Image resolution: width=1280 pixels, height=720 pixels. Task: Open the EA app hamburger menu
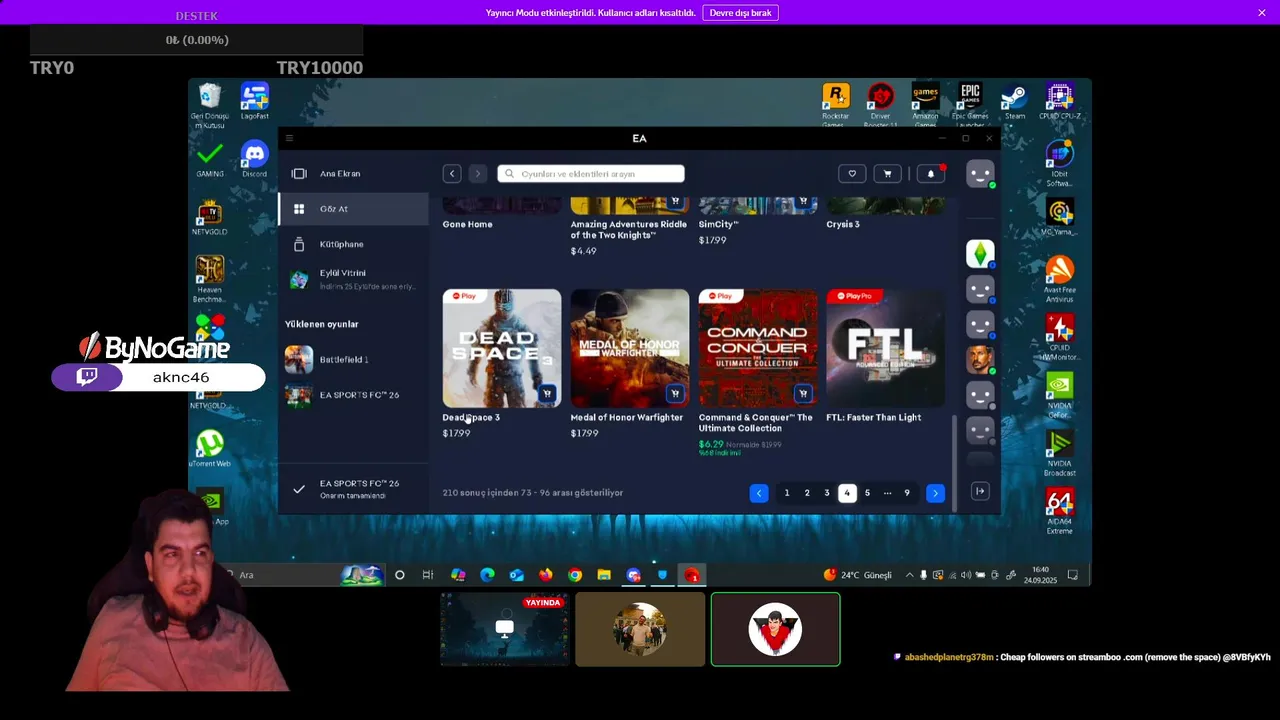pyautogui.click(x=289, y=138)
